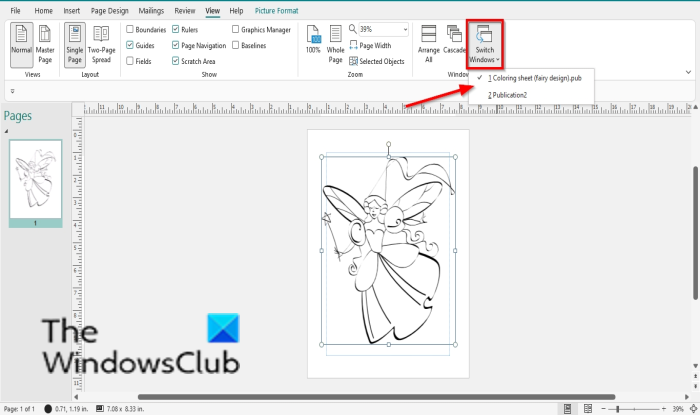Enable Graphics Manager checkbox
700x415 pixels.
235,29
